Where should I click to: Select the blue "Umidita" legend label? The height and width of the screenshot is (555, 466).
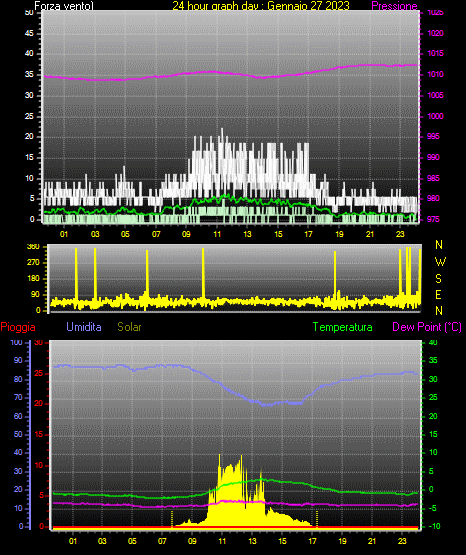pyautogui.click(x=84, y=327)
